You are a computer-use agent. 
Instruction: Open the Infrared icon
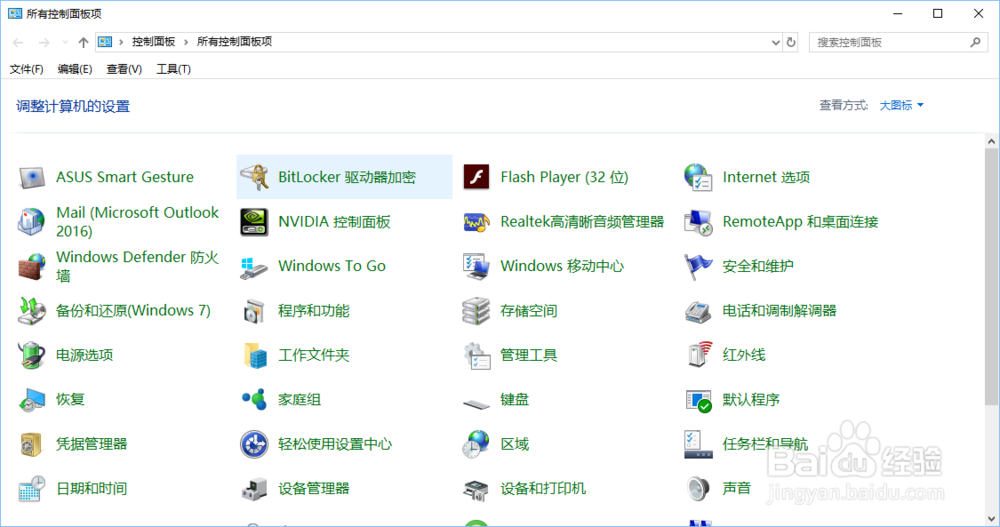tap(700, 355)
